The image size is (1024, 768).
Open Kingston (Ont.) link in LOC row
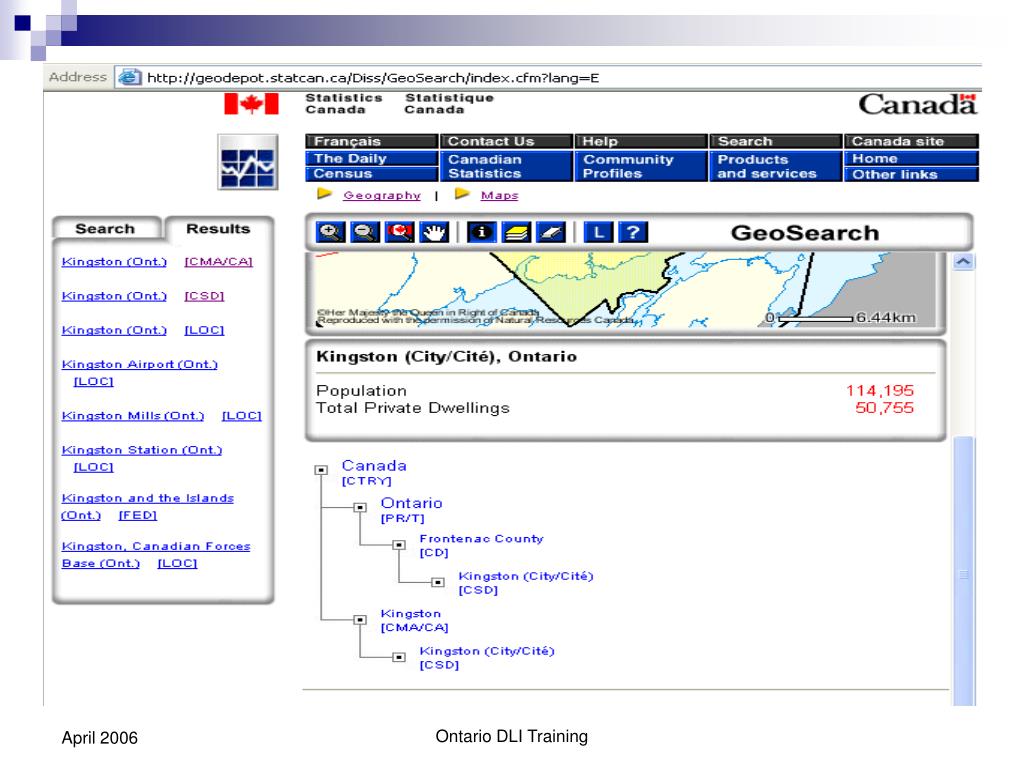tap(114, 330)
